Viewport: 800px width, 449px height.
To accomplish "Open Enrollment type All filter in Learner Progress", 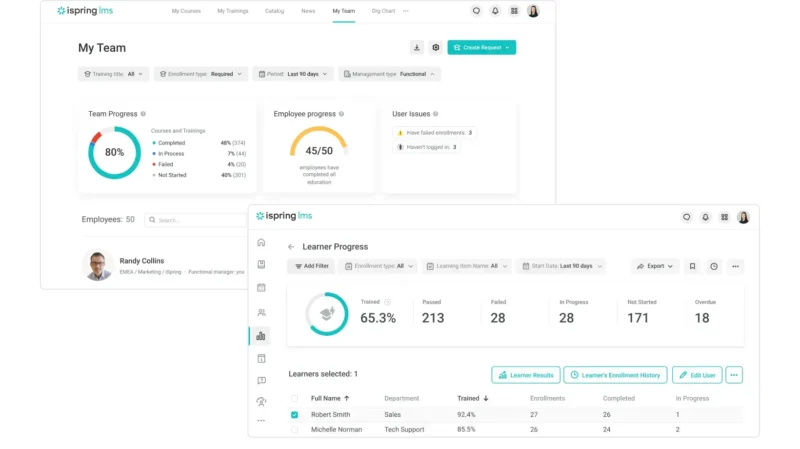I will click(x=379, y=266).
